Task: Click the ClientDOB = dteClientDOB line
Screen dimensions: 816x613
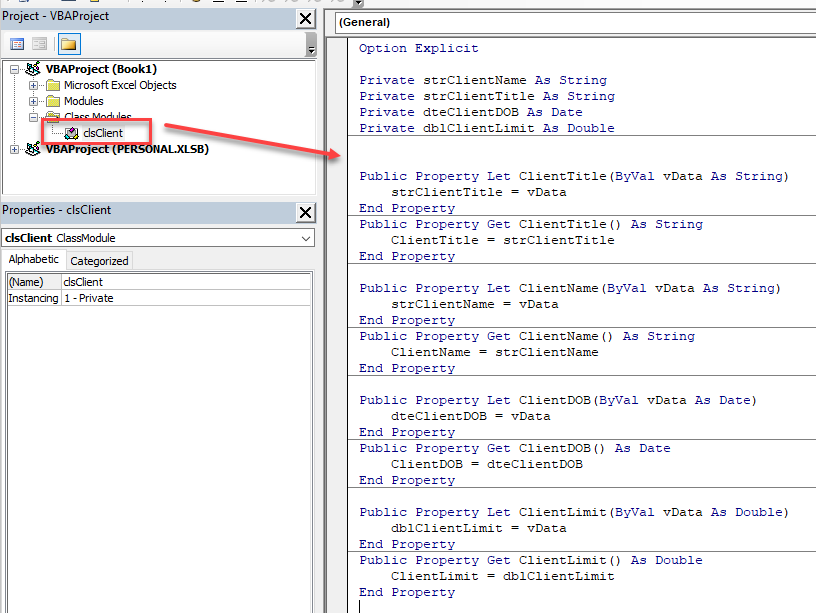Action: [487, 464]
